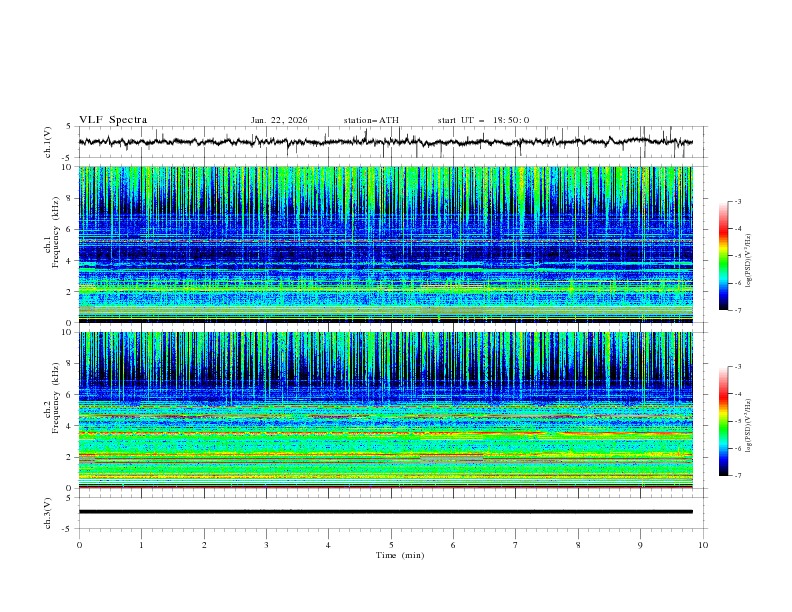Click time axis tick label "7"
Image resolution: width=792 pixels, height=612 pixels.
pos(516,545)
